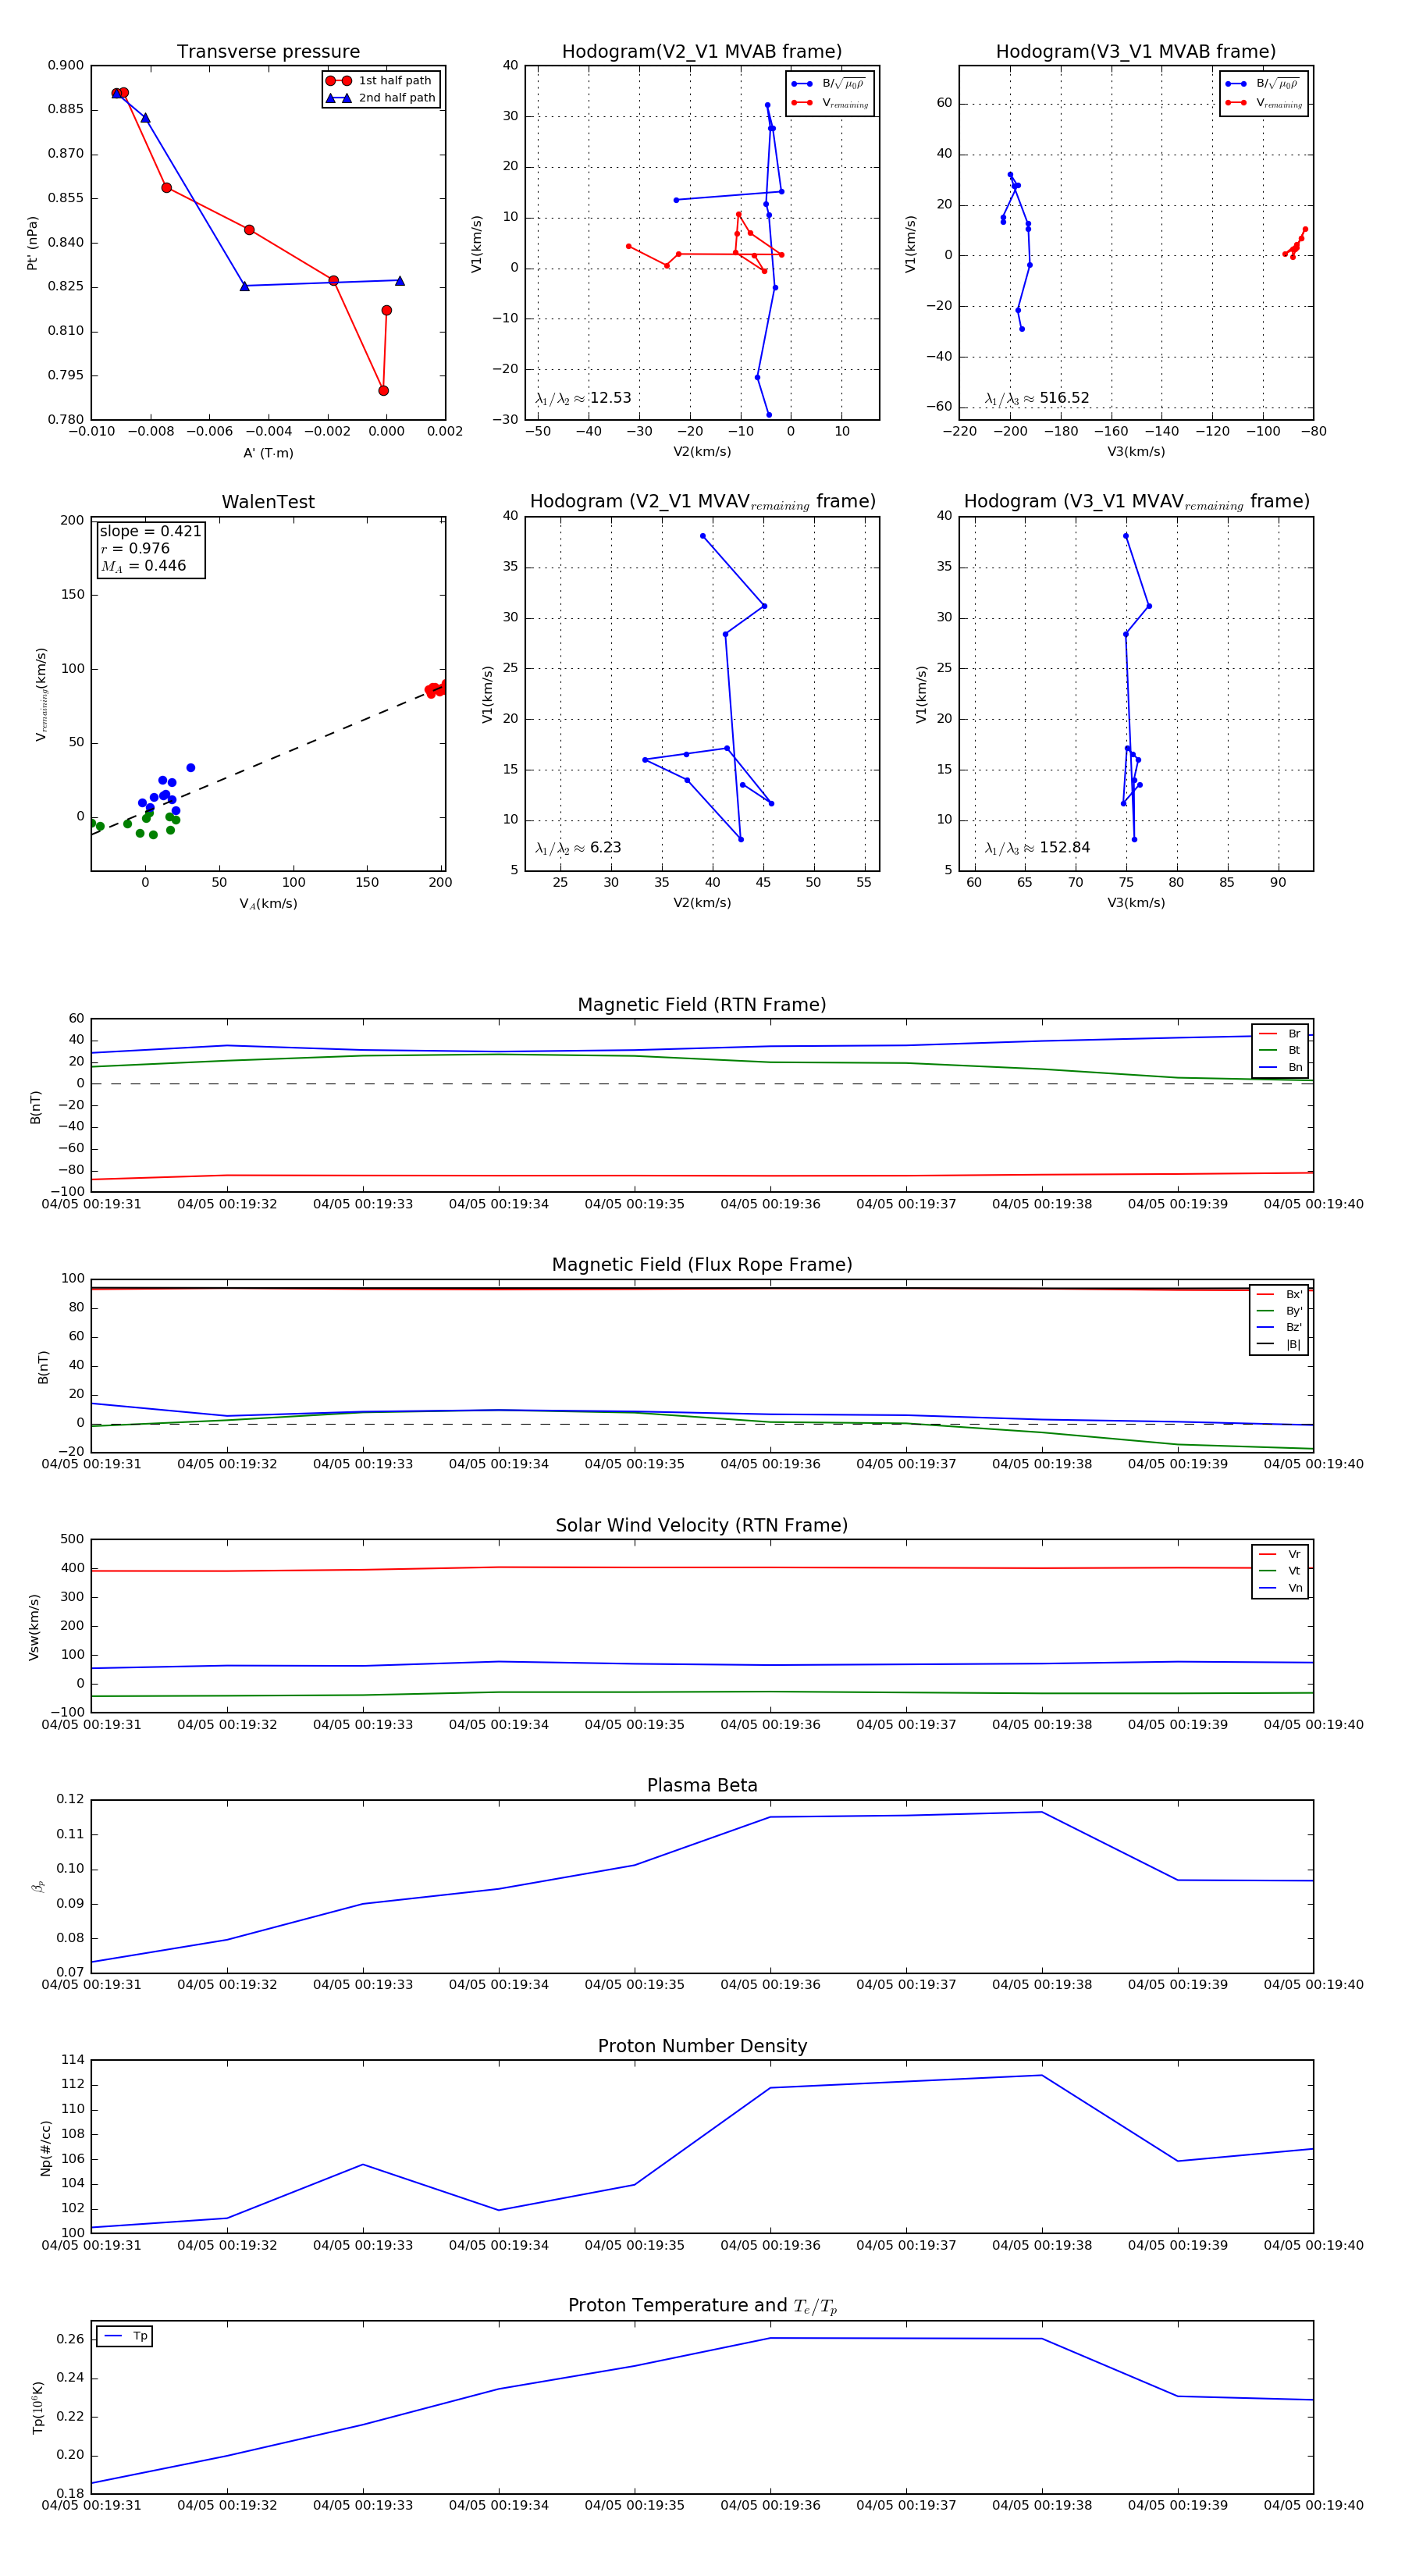This screenshot has height=2576, width=1405.
Task: Click the "Pt' (nPa)" y-axis label
Action: 32,243
